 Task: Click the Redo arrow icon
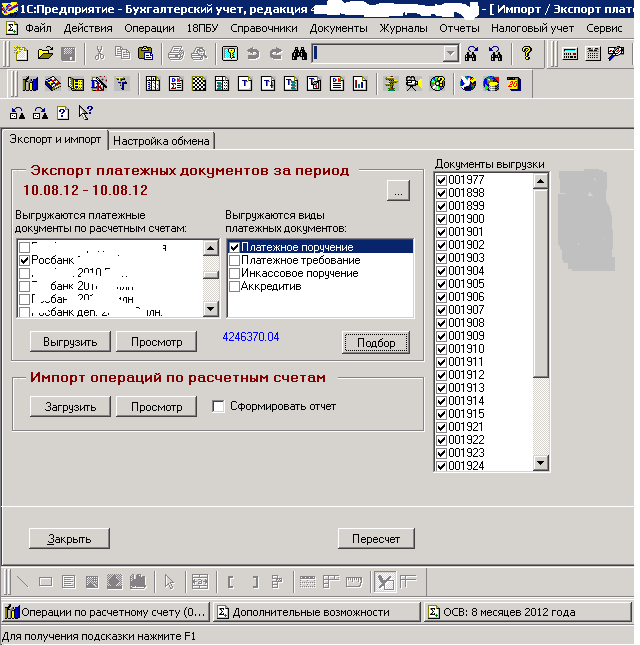coord(276,53)
